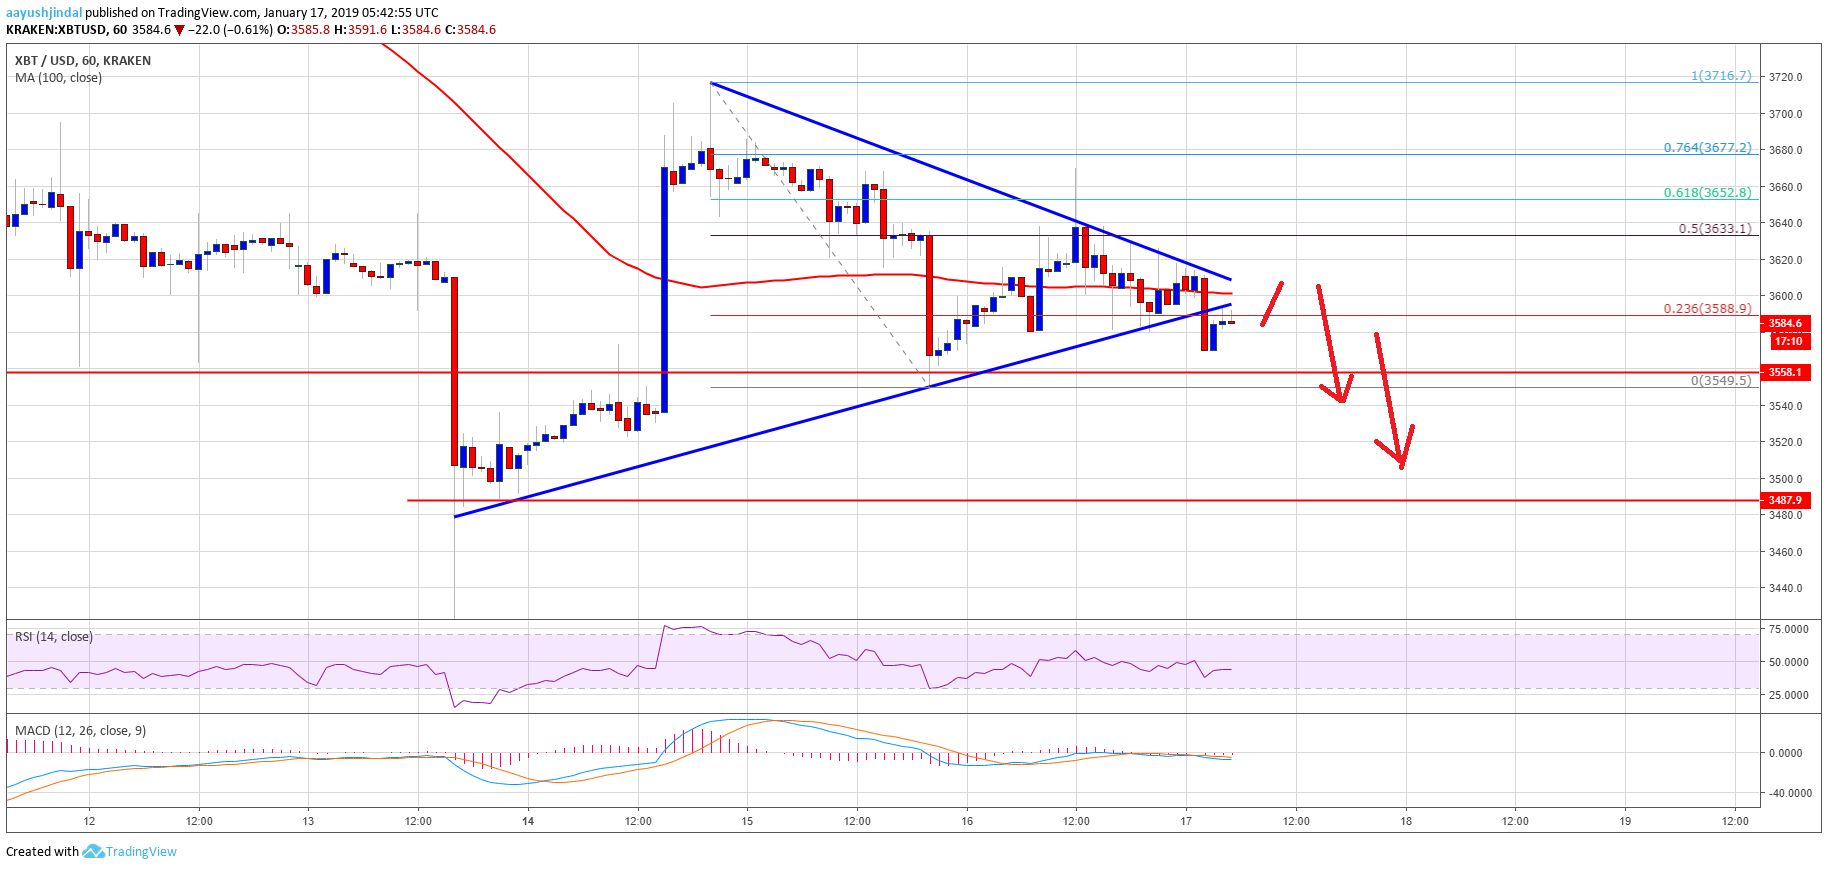This screenshot has width=1828, height=869.
Task: Click the 3600.0 price axis label
Action: [x=1786, y=296]
